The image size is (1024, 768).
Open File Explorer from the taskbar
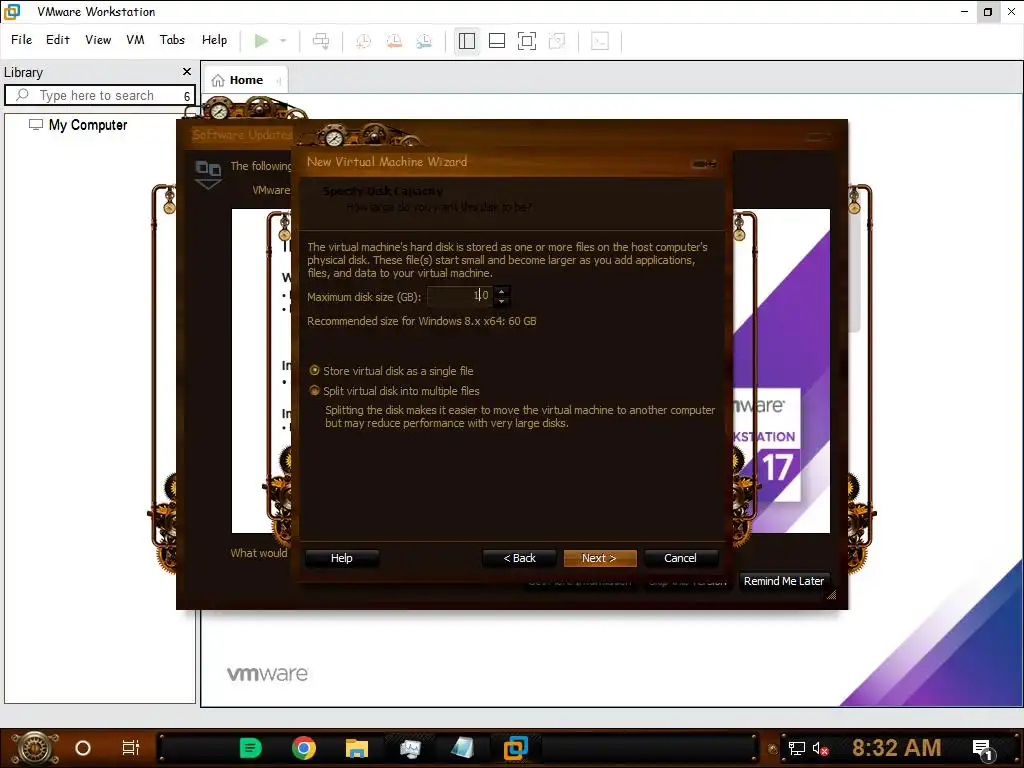(x=357, y=748)
